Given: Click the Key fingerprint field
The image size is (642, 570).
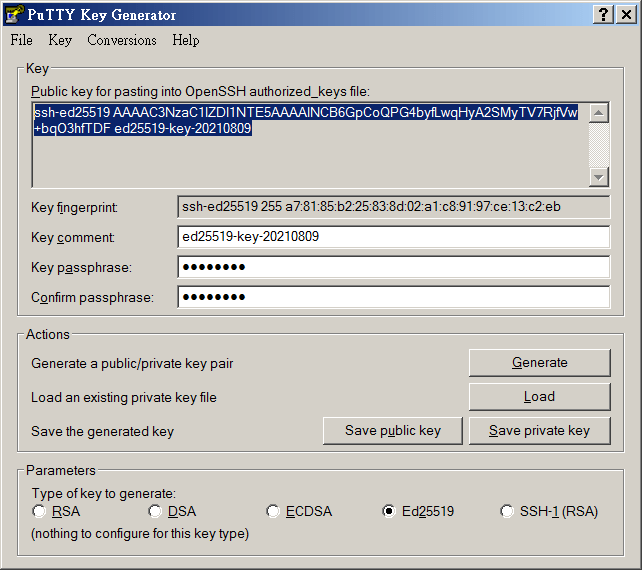Looking at the screenshot, I should pyautogui.click(x=393, y=207).
